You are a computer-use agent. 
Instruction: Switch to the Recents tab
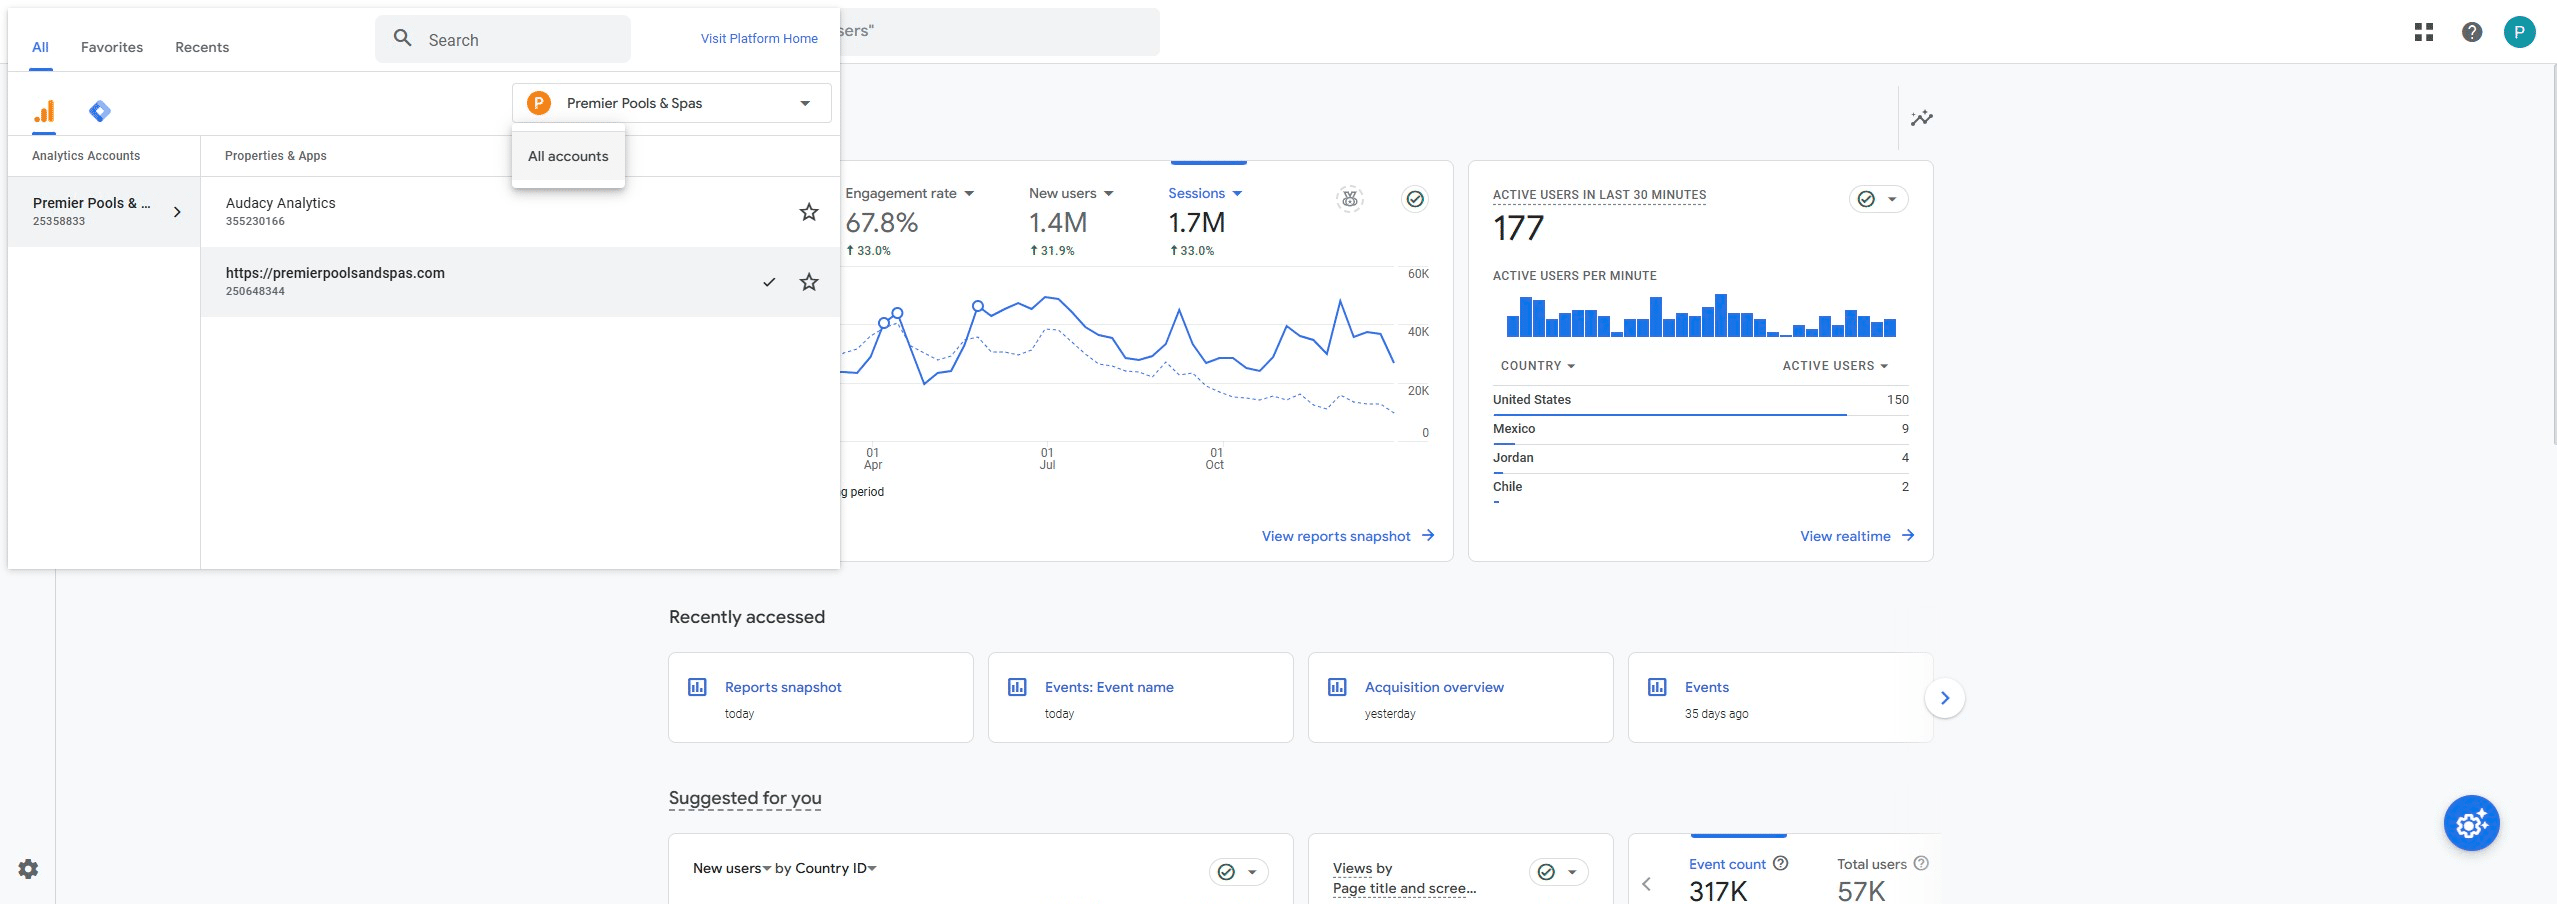pos(202,47)
